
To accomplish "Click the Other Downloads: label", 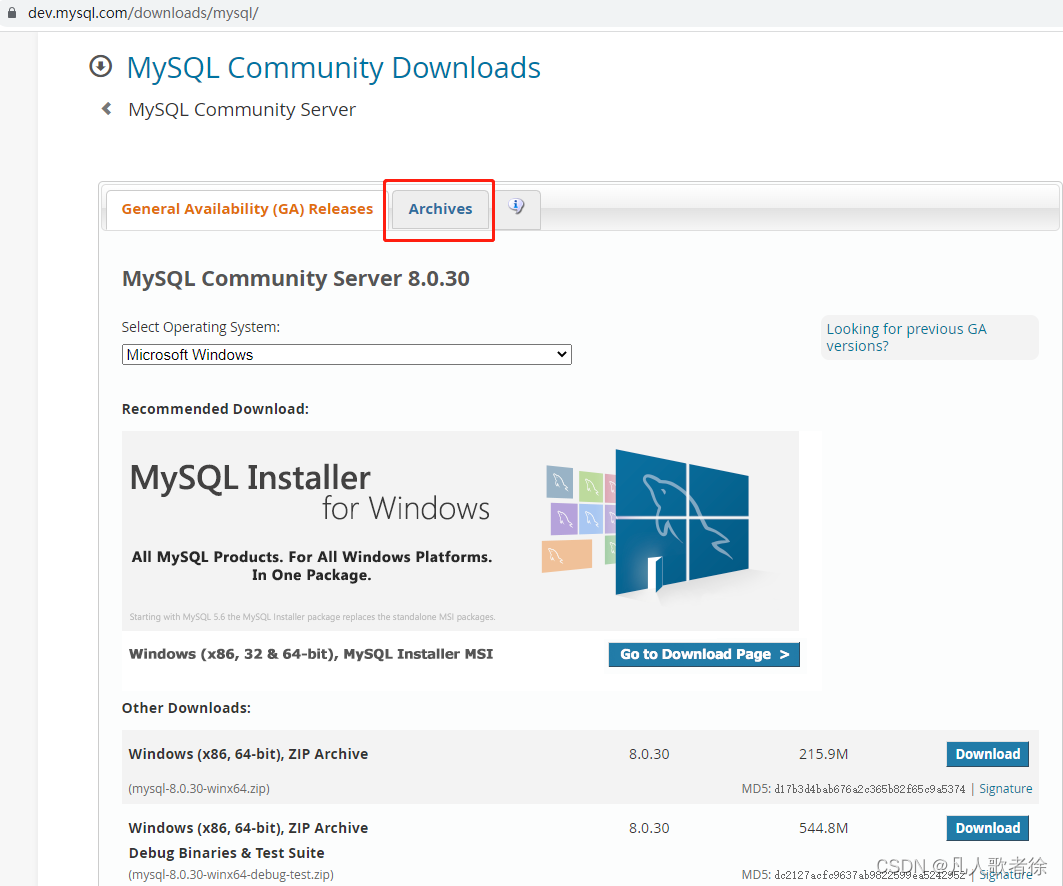I will pos(186,708).
